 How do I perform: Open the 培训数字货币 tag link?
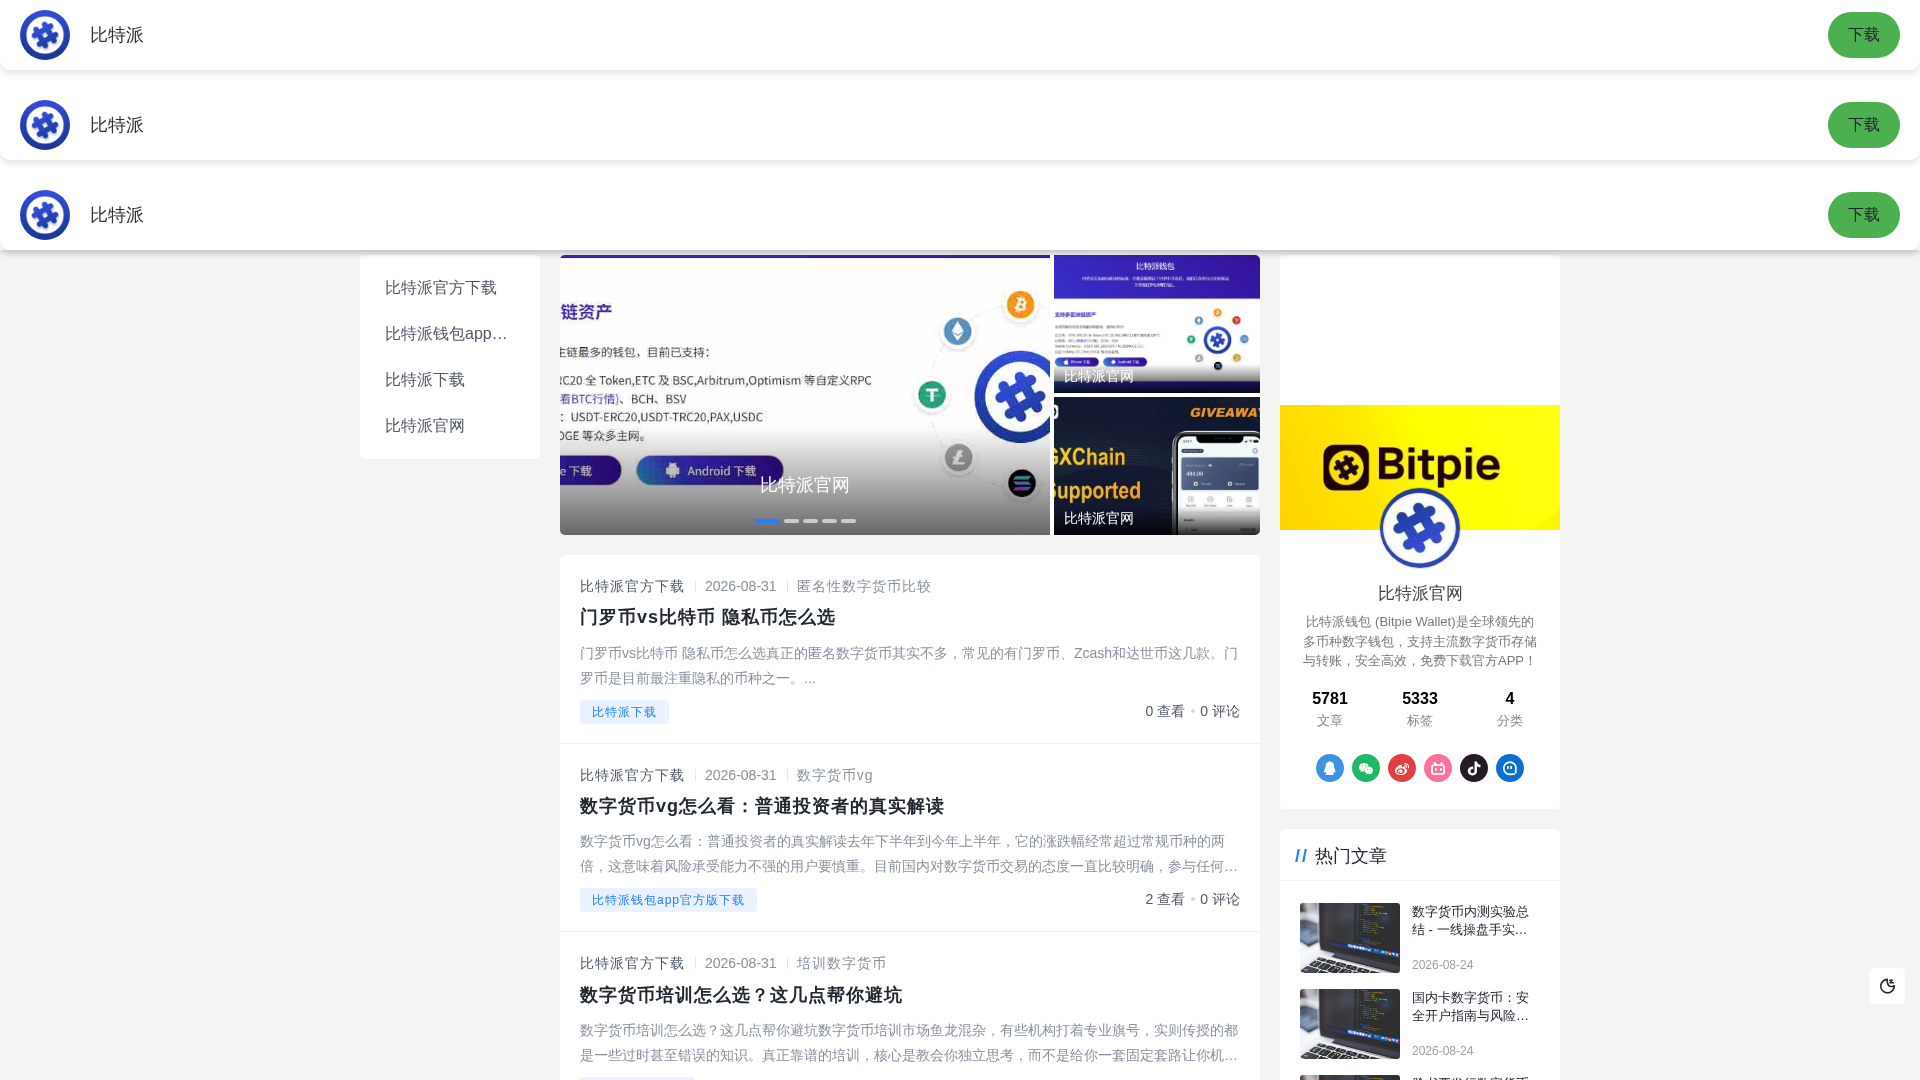click(841, 963)
